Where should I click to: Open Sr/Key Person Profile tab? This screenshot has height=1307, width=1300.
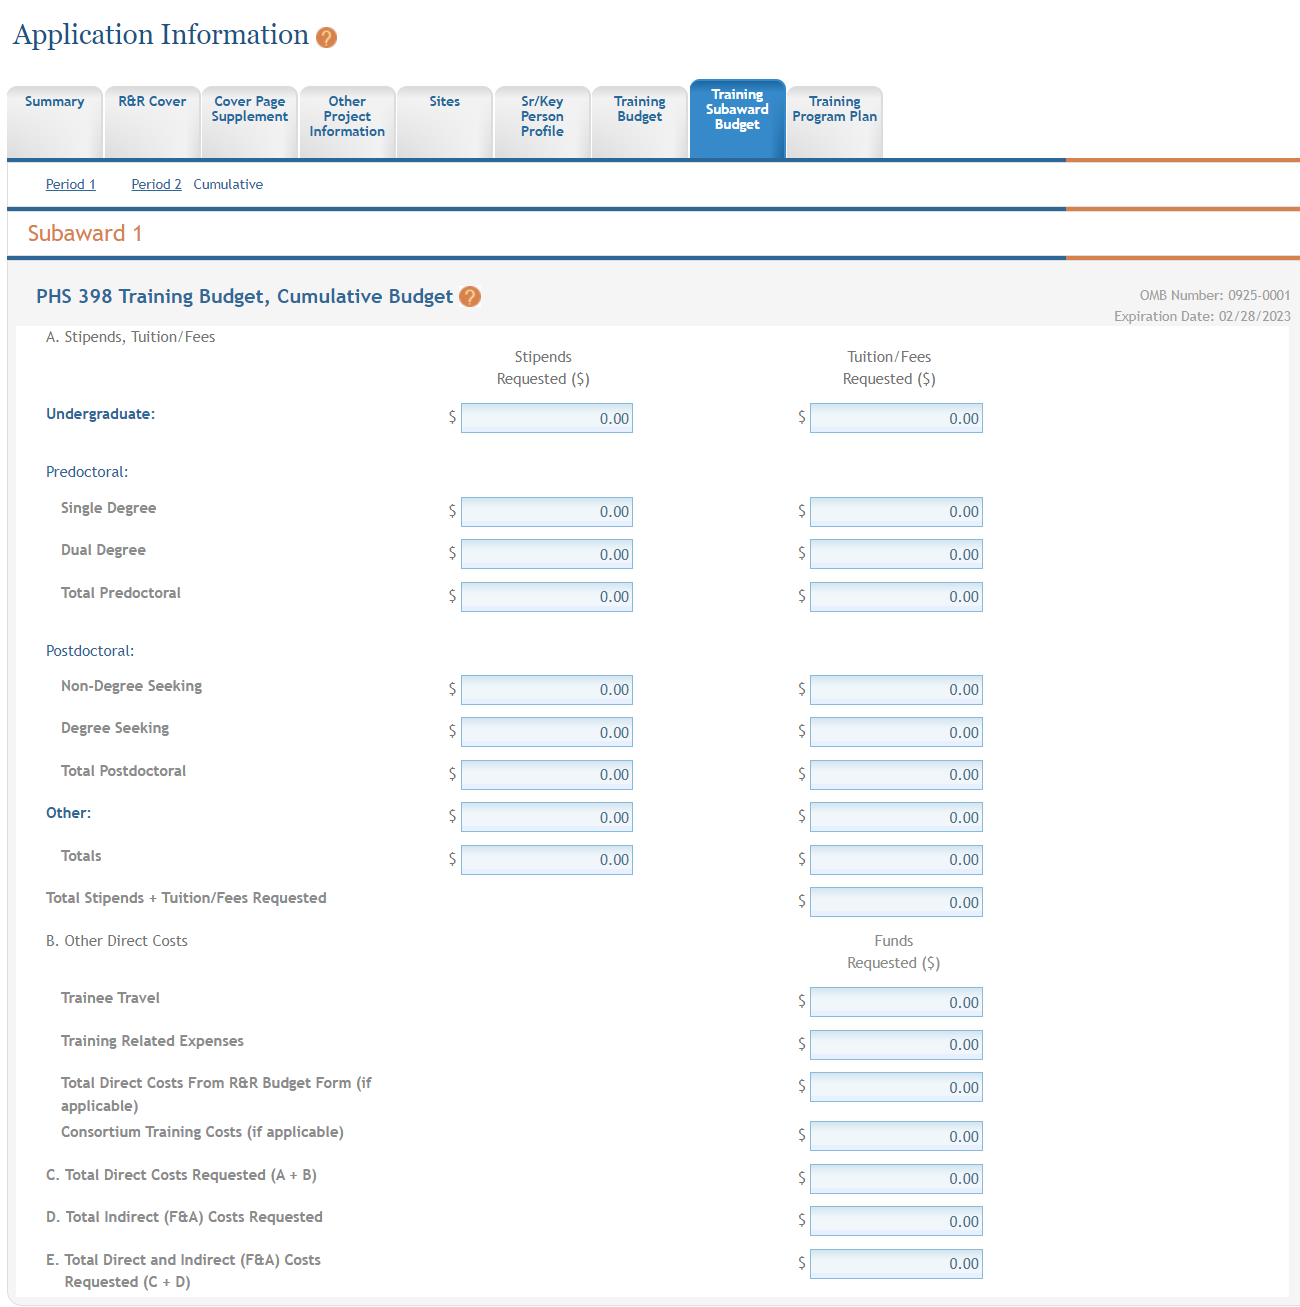(x=542, y=121)
